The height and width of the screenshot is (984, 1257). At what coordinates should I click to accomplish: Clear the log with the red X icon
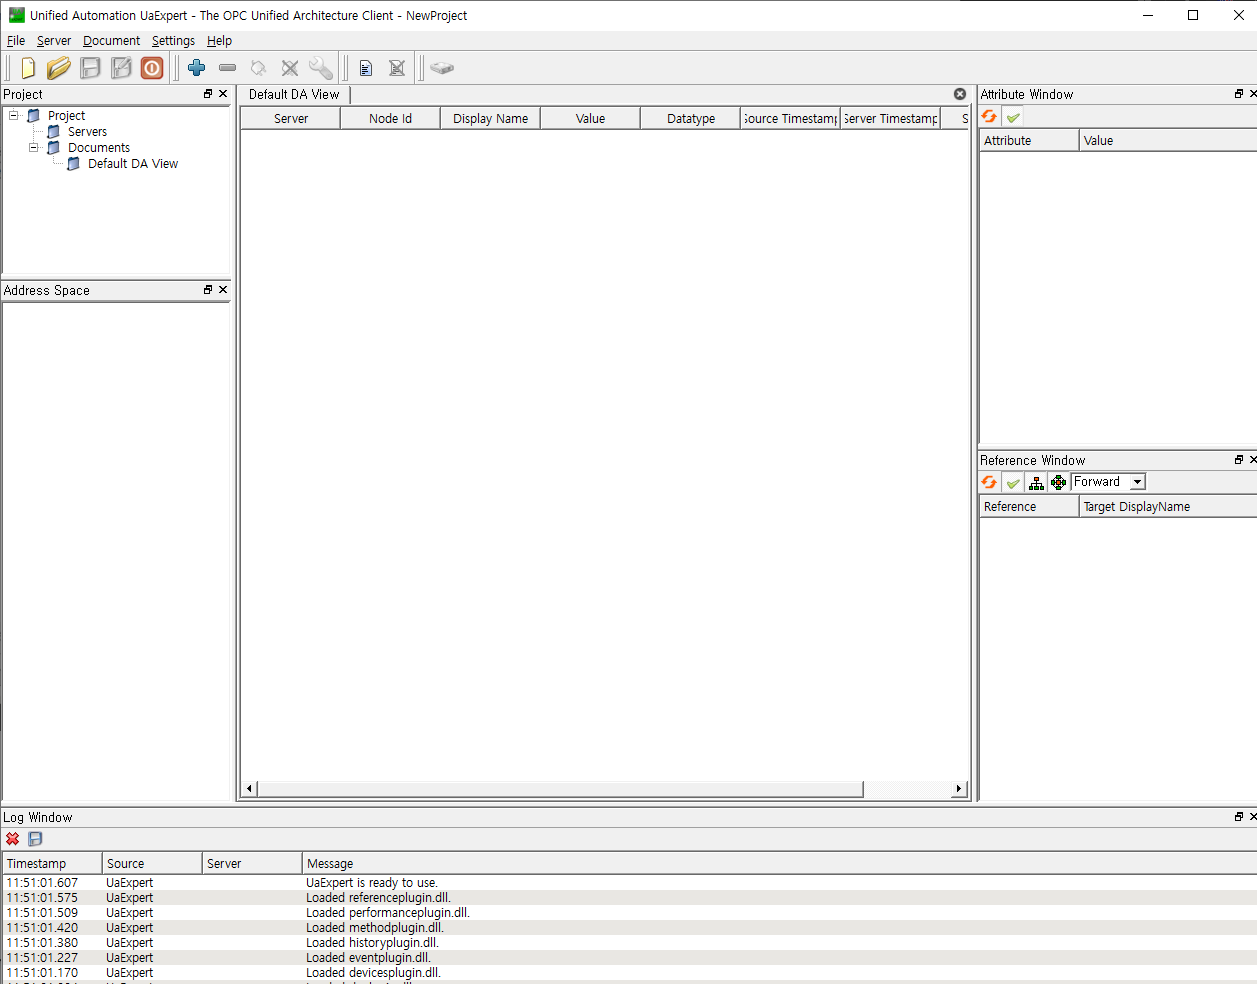(x=13, y=839)
